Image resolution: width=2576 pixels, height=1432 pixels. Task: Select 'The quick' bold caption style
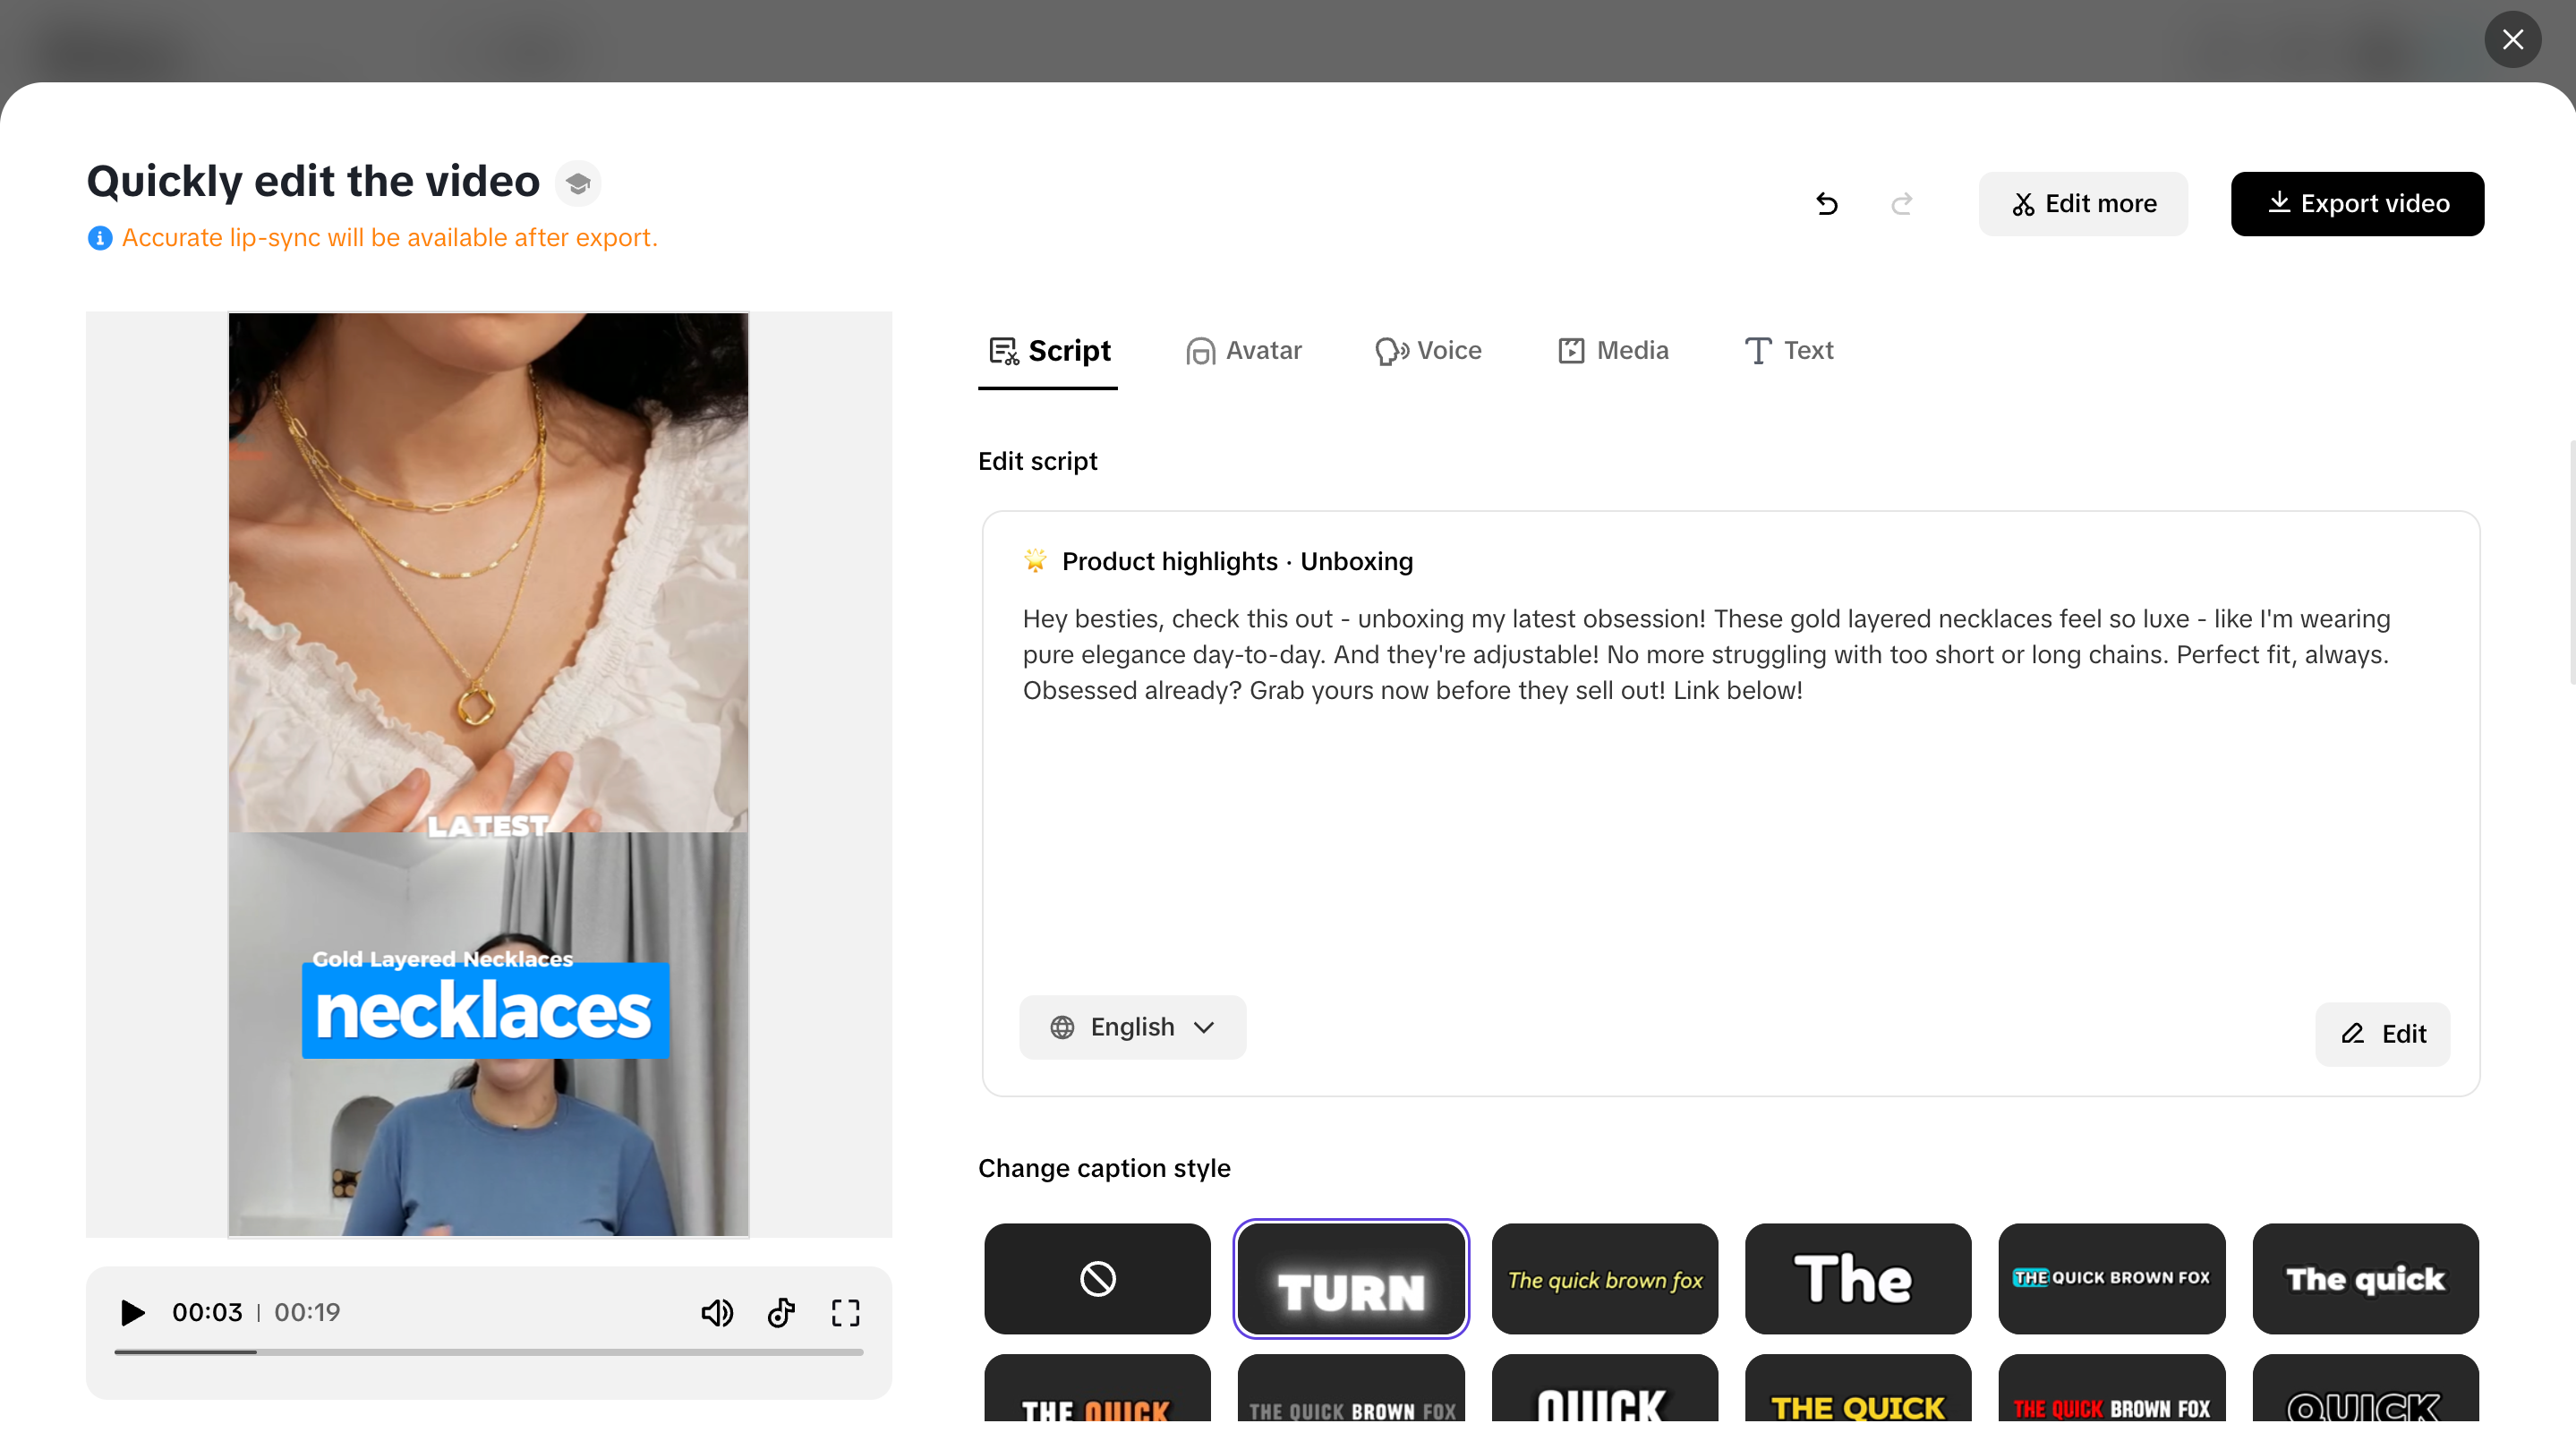tap(2365, 1278)
